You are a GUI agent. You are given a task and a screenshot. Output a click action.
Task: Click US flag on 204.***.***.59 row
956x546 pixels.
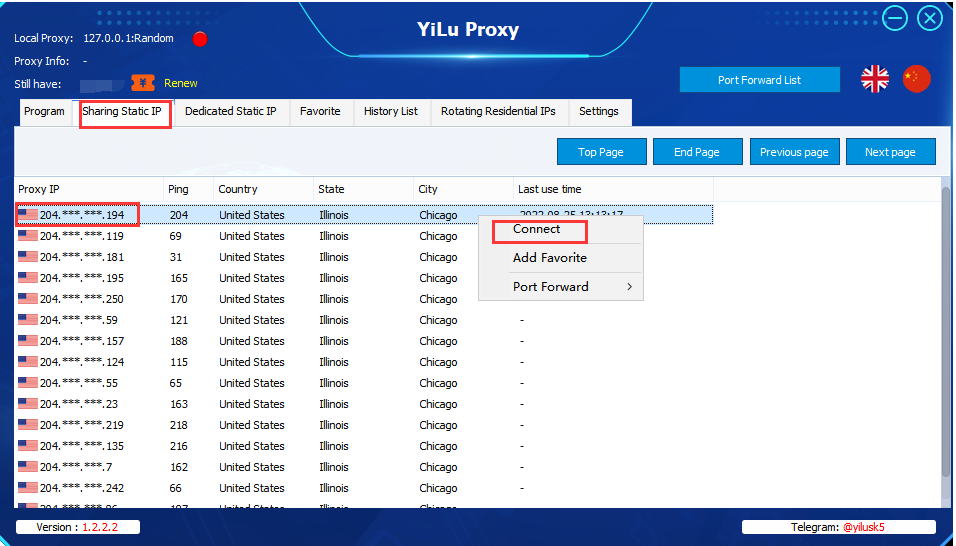tap(28, 320)
